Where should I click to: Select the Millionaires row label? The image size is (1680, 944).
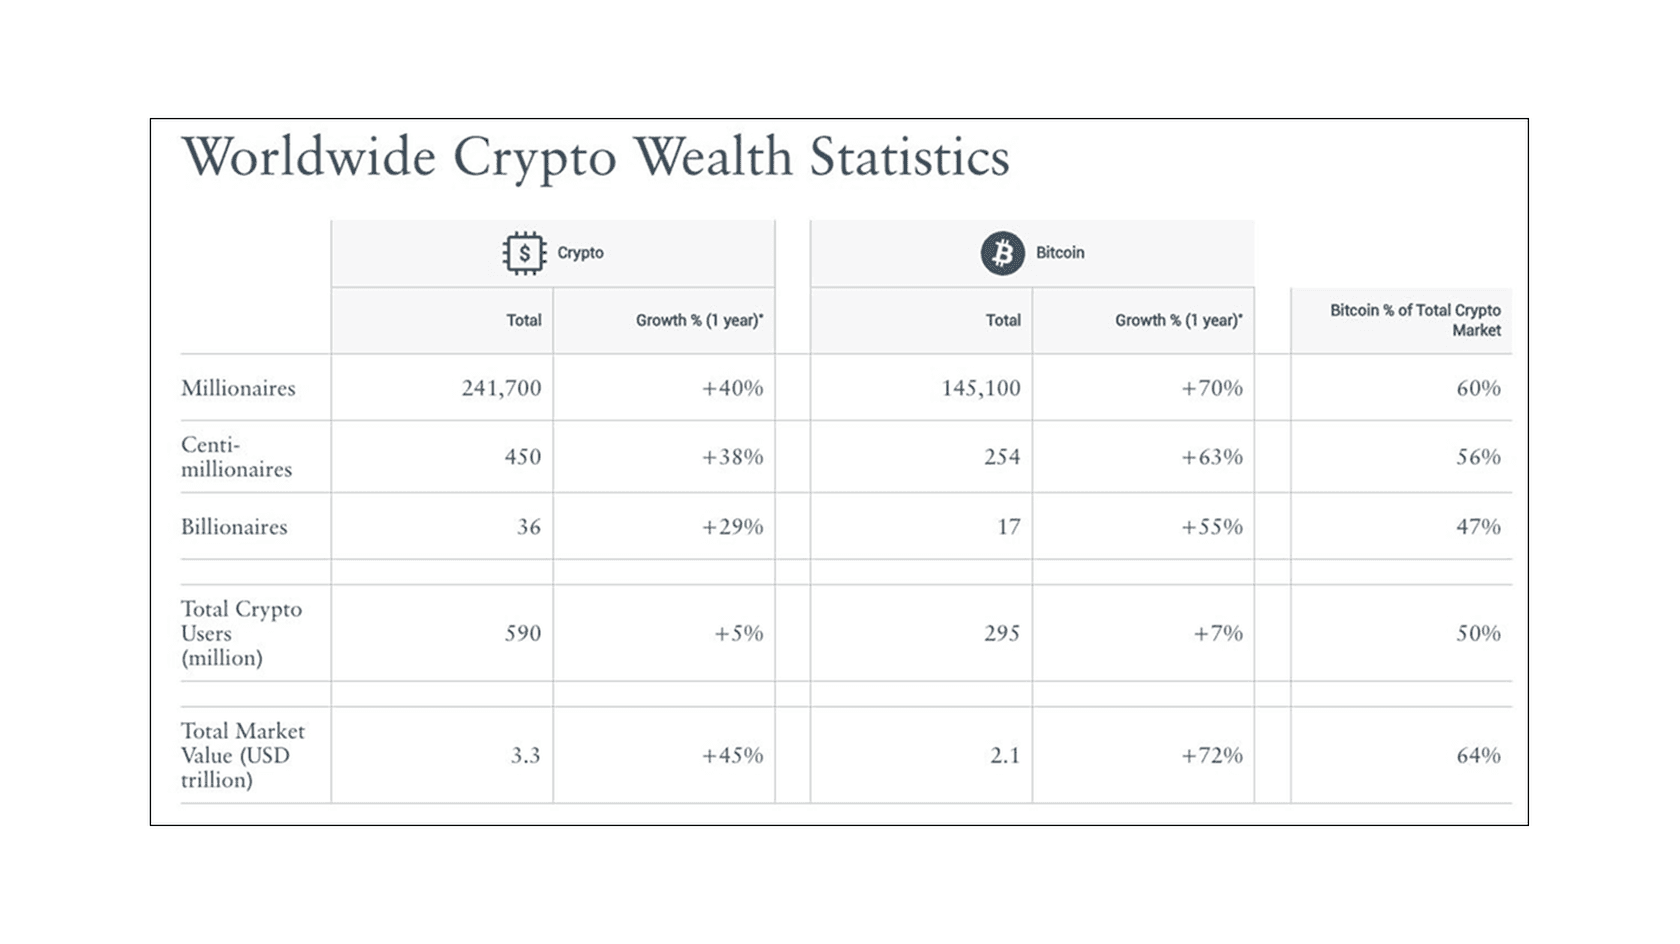pos(238,388)
